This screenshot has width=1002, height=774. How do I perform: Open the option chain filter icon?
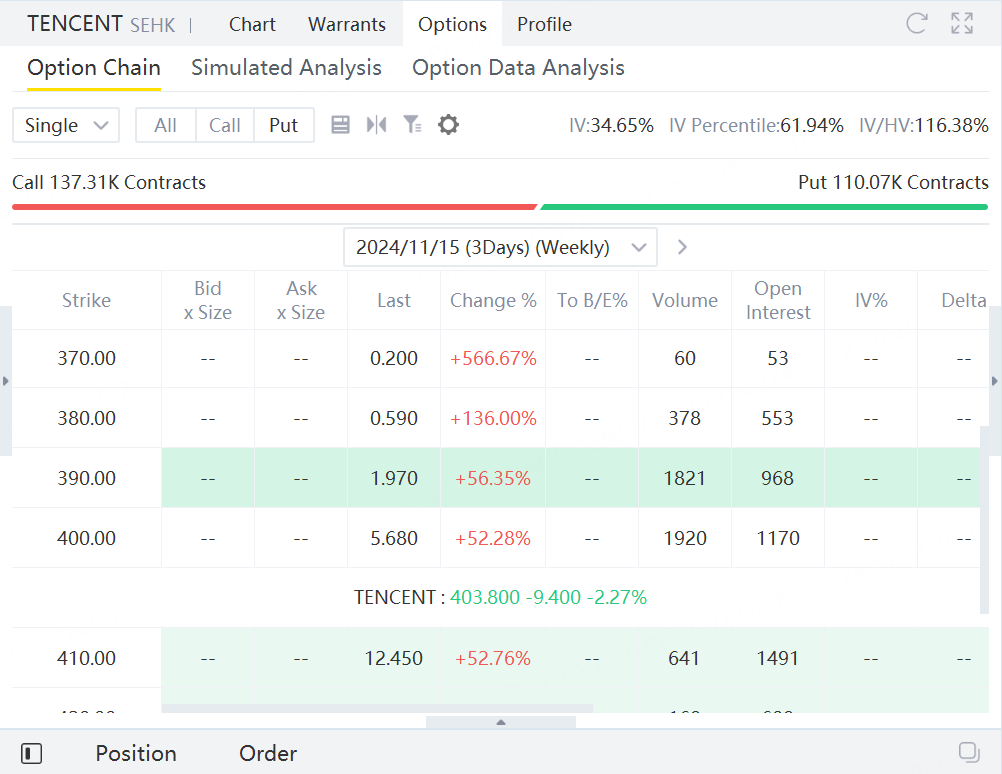coord(412,125)
